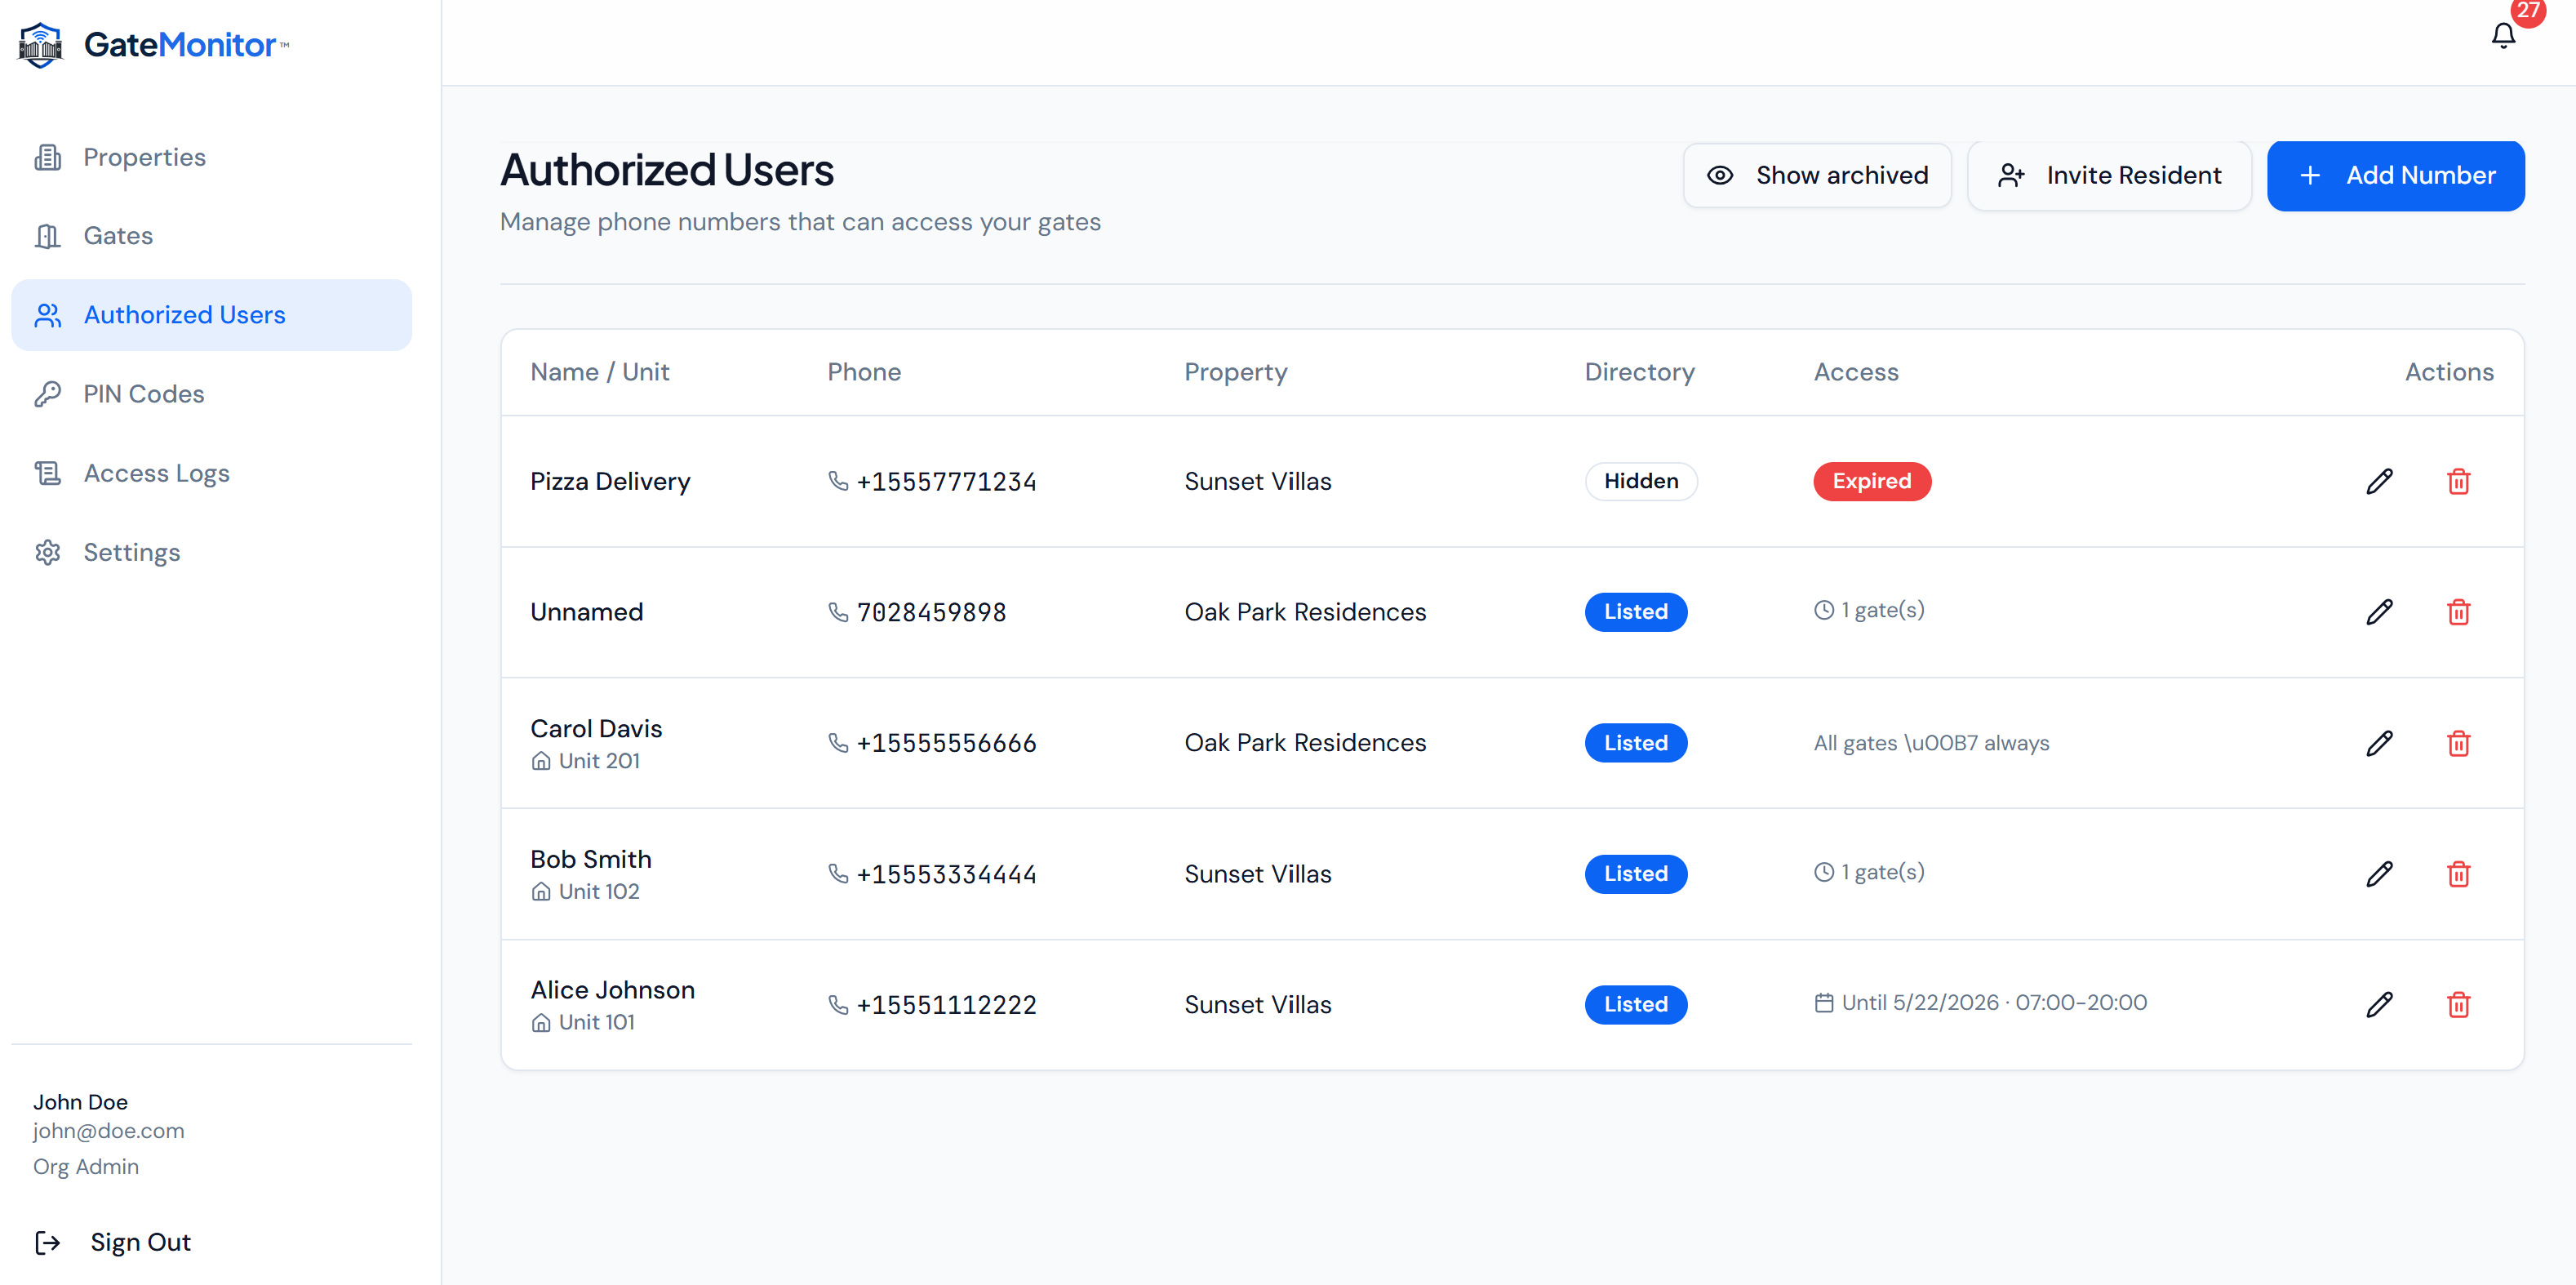Click the sign out arrow icon
The height and width of the screenshot is (1285, 2576).
tap(47, 1242)
